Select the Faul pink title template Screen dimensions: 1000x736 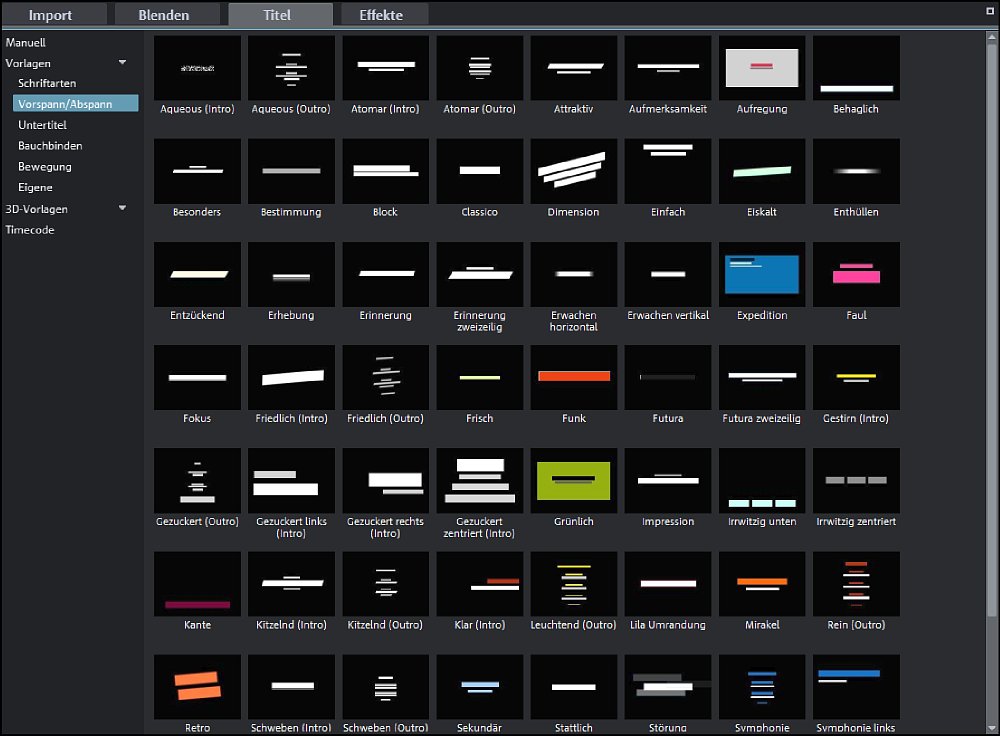[x=855, y=274]
